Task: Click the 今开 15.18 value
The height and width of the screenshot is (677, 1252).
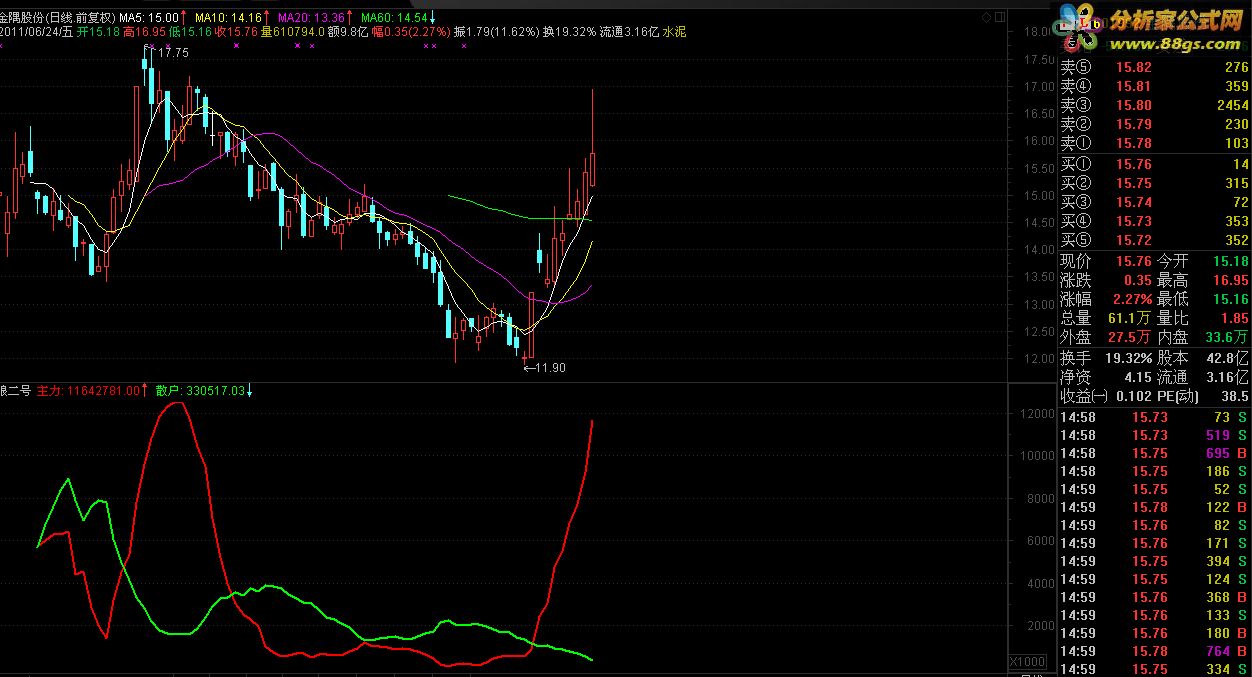Action: pyautogui.click(x=1231, y=261)
